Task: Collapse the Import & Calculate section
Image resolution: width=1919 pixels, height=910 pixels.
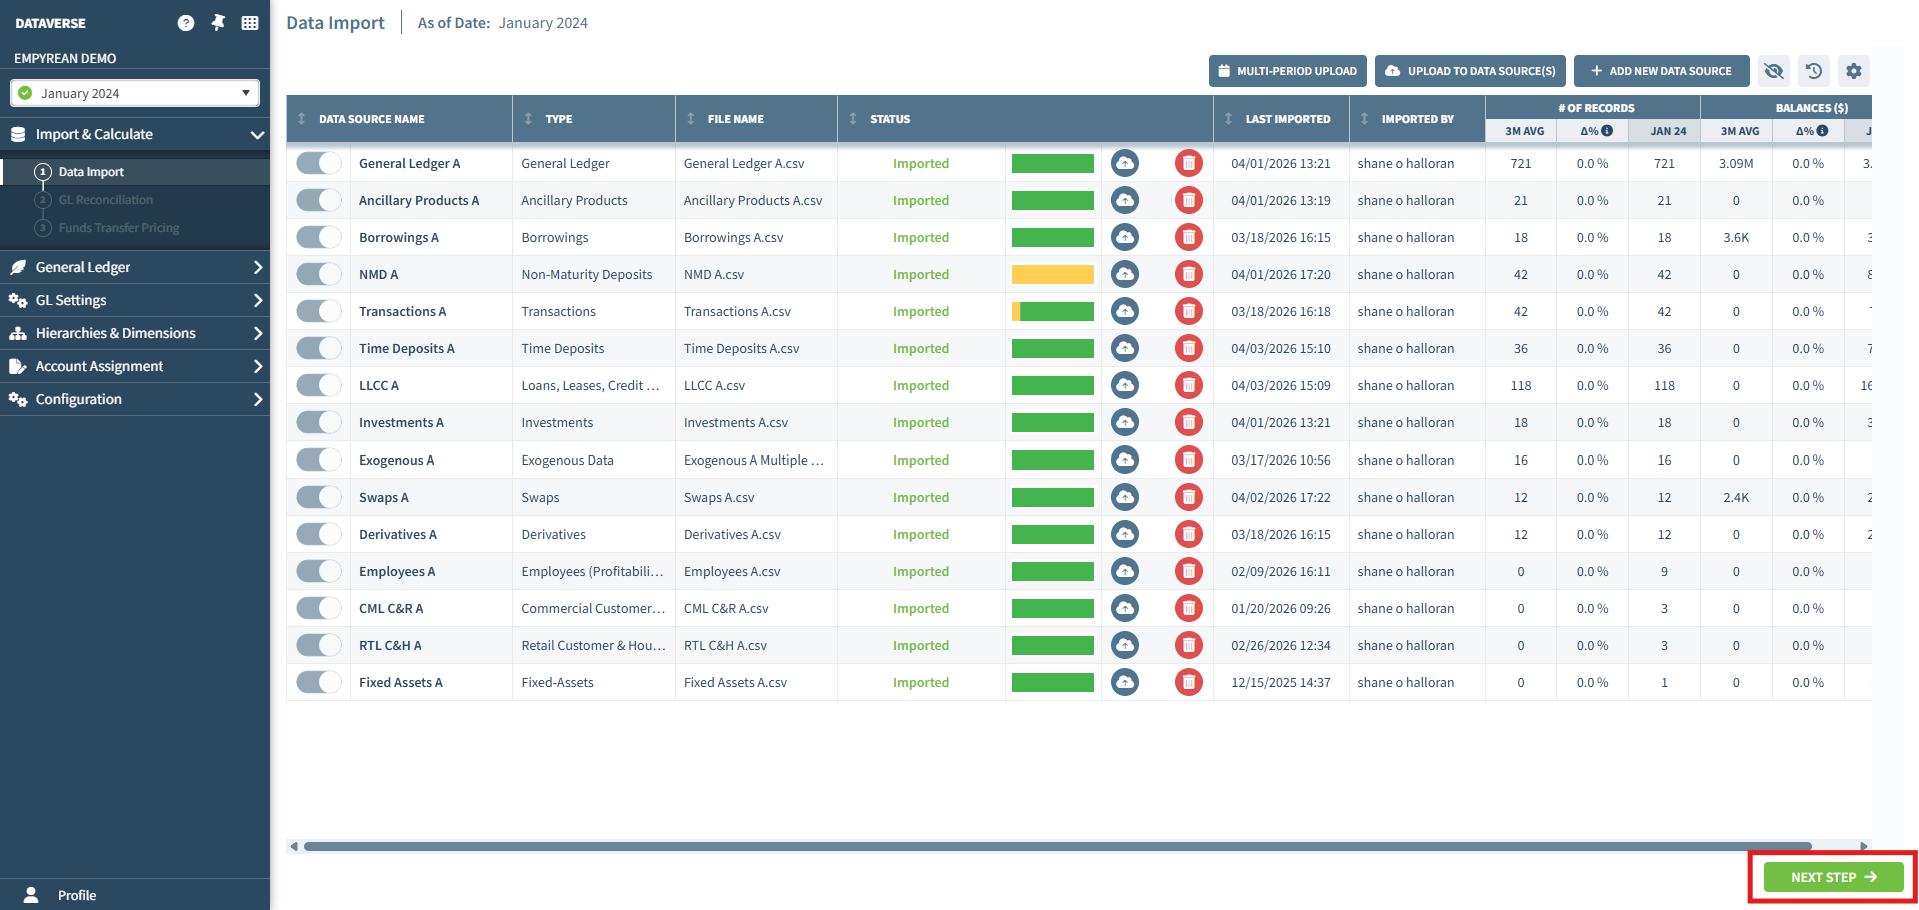Action: click(x=135, y=134)
